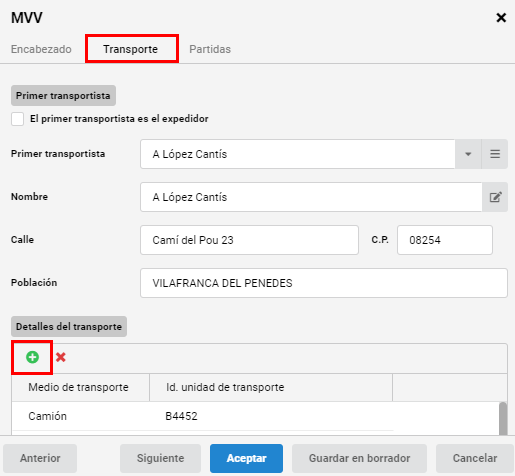515x476 pixels.
Task: Go to the Partidas tab
Action: point(210,49)
